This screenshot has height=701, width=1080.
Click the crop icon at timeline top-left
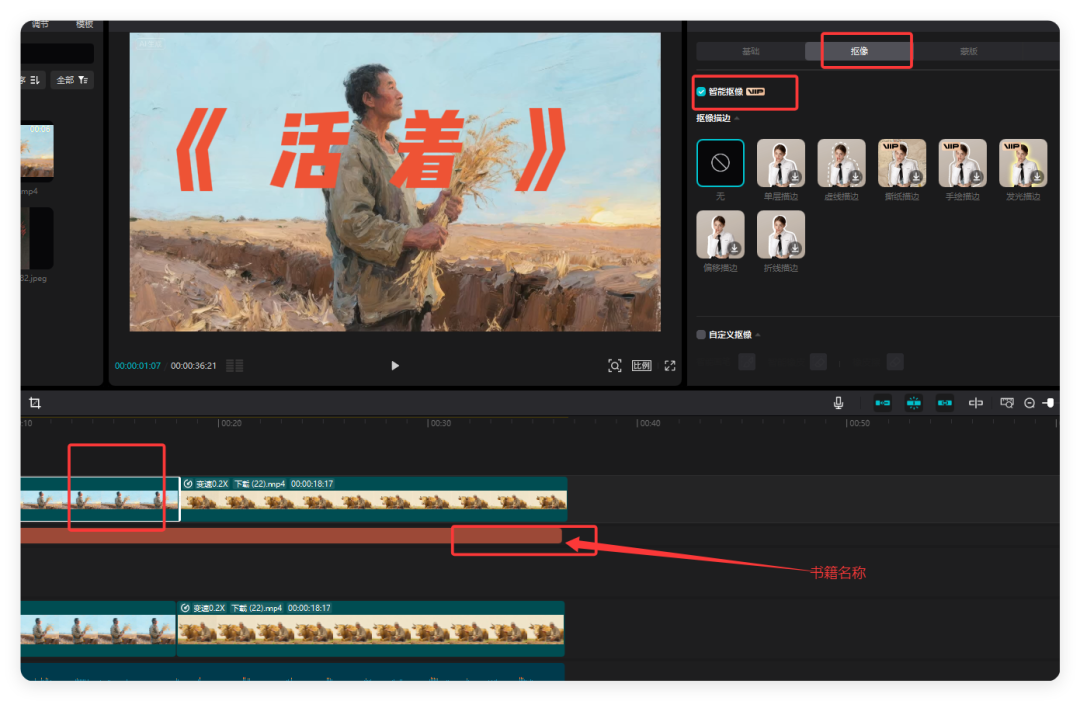click(x=35, y=402)
